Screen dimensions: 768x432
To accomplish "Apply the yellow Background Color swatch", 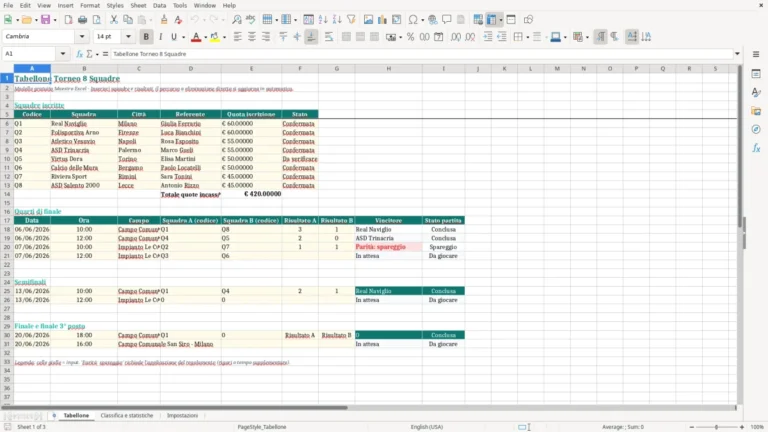I will pos(215,37).
